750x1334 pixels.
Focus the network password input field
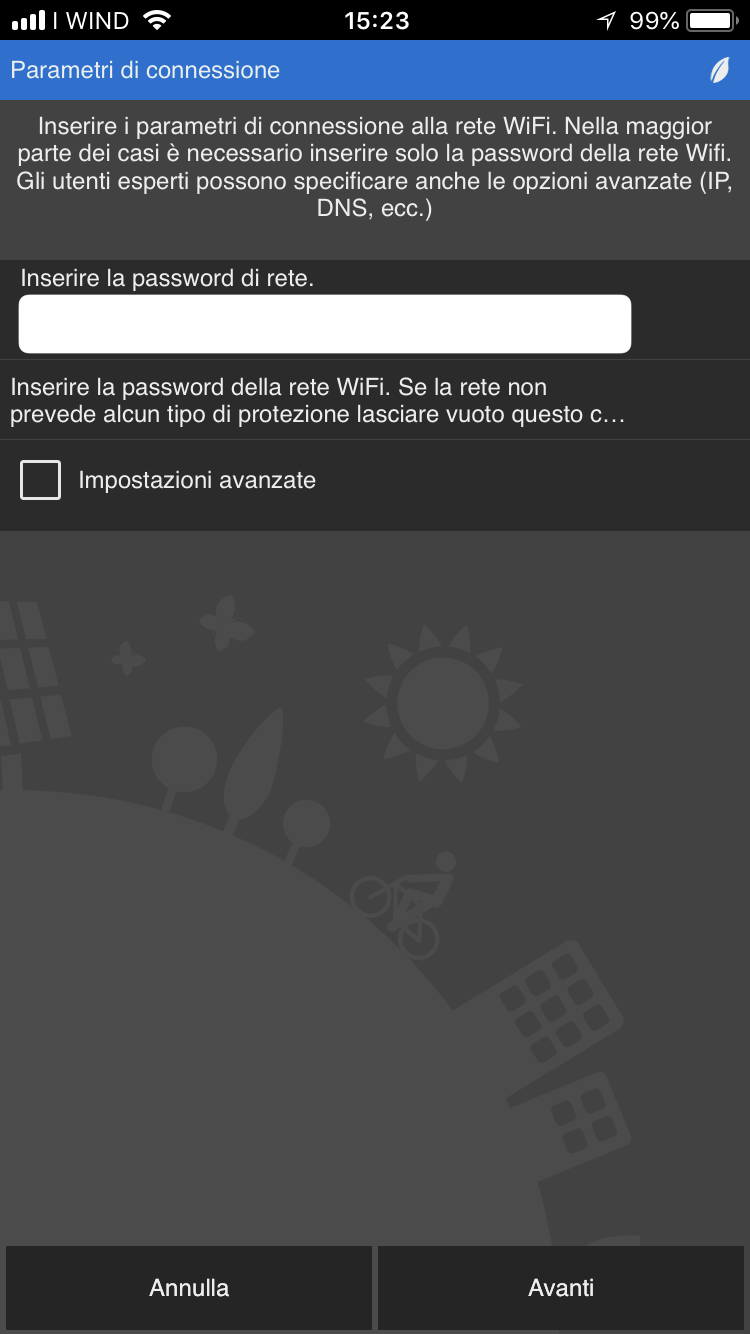tap(325, 324)
